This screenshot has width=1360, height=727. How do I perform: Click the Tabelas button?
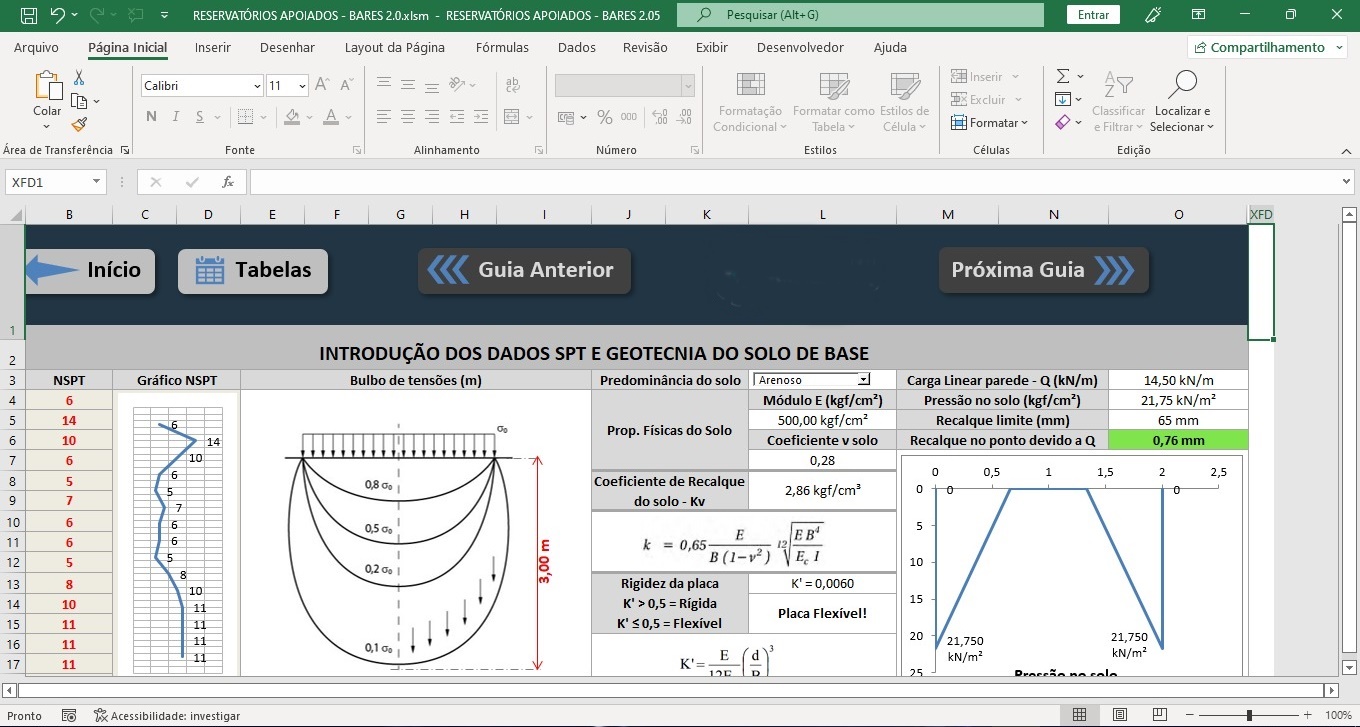click(253, 271)
